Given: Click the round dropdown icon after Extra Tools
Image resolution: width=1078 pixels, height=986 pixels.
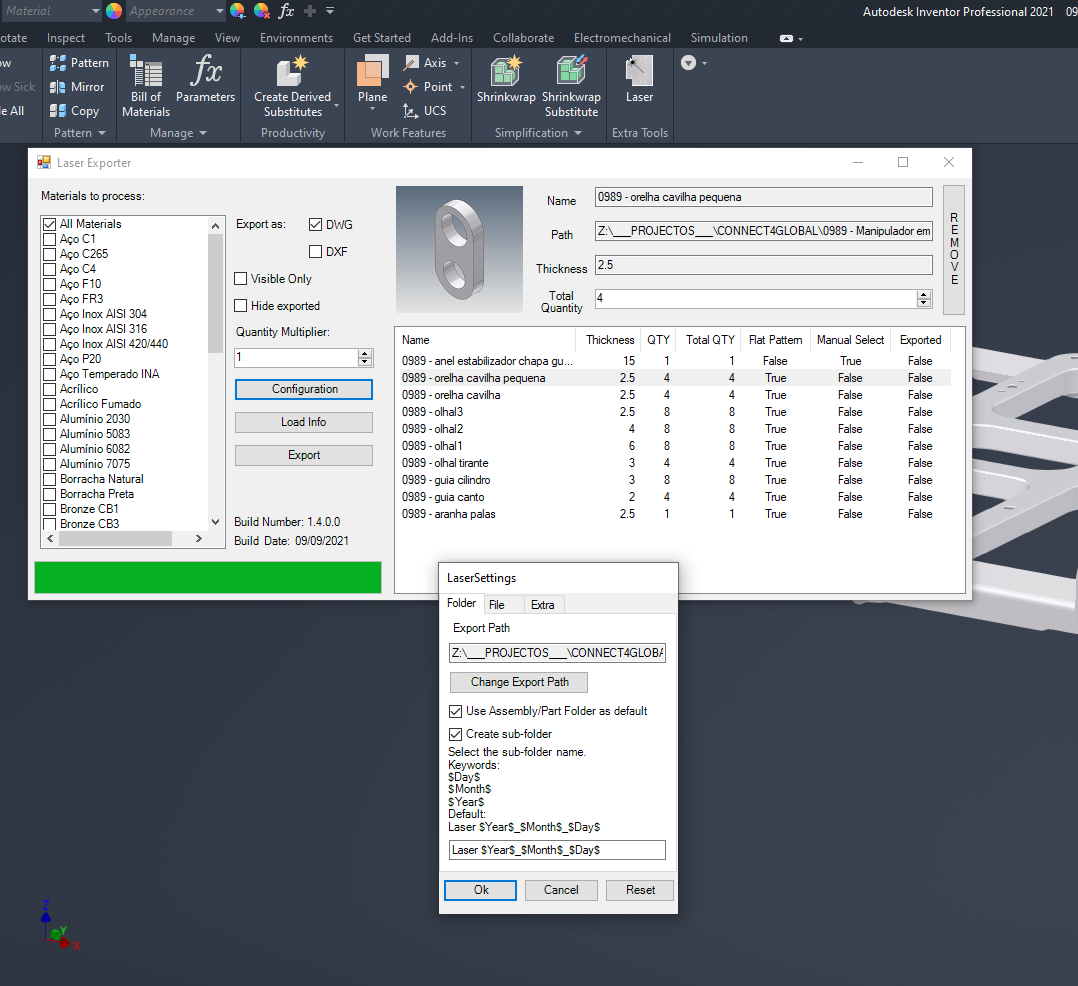Looking at the screenshot, I should pyautogui.click(x=688, y=63).
